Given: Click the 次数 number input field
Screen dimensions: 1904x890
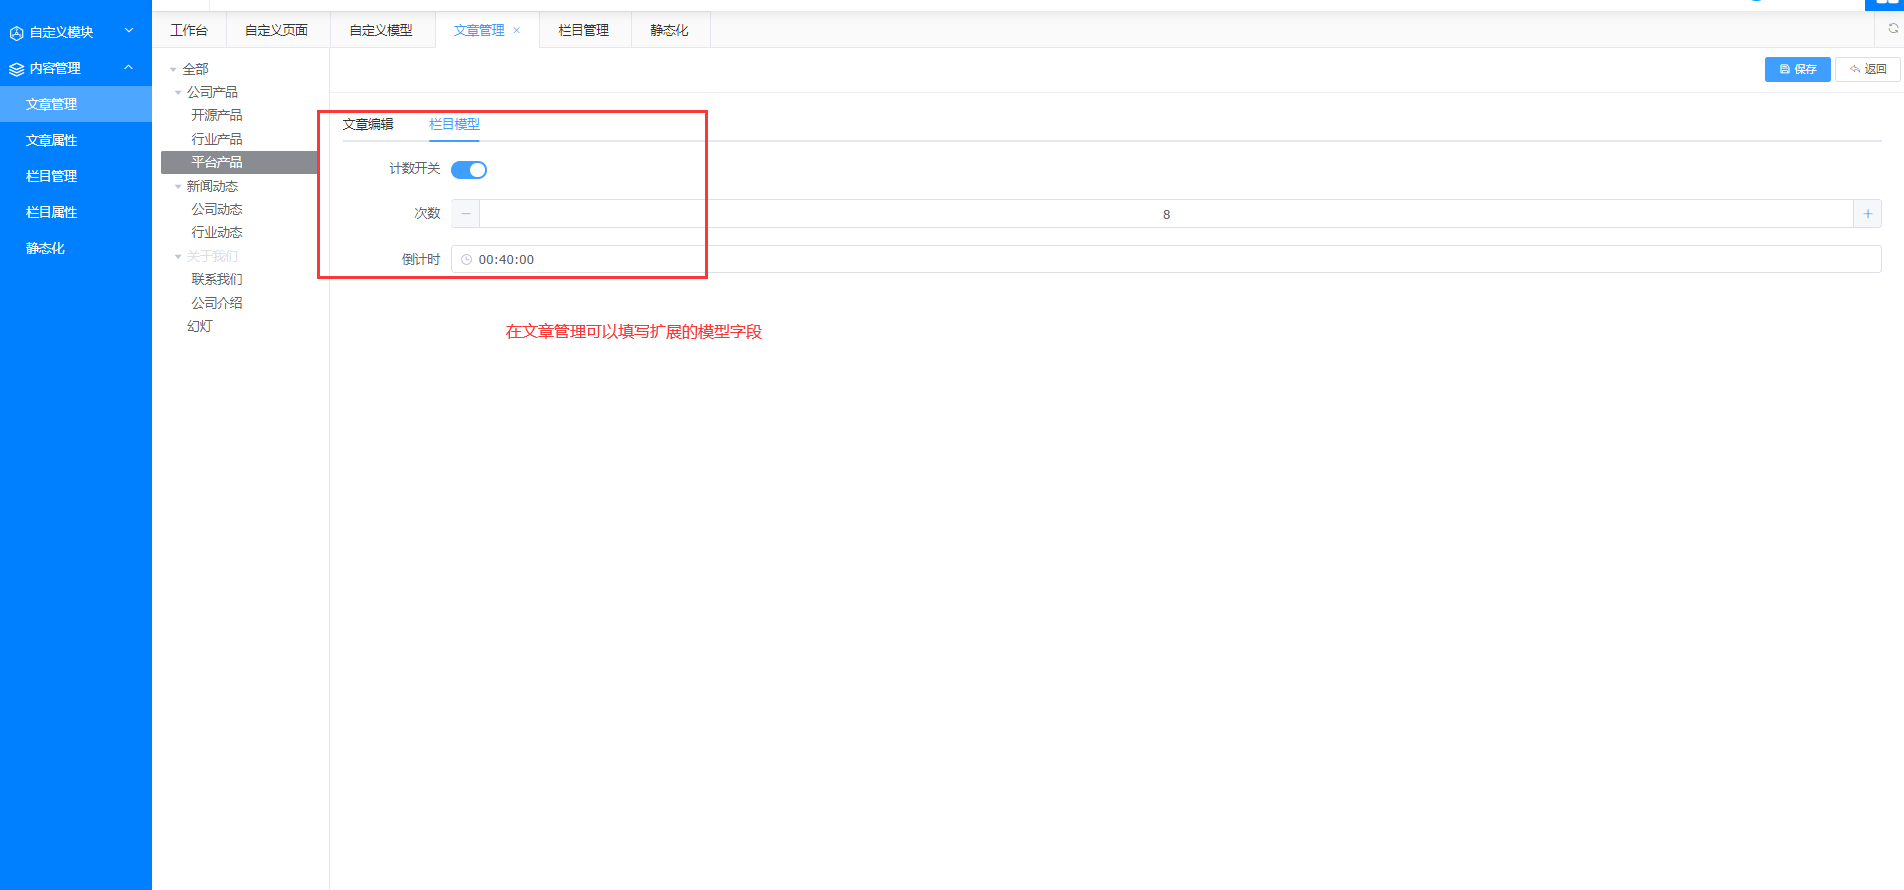Looking at the screenshot, I should [x=1165, y=214].
